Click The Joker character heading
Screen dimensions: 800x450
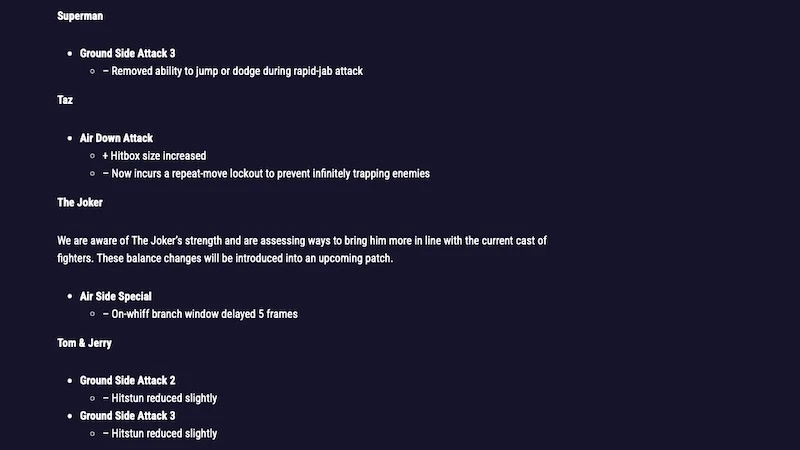click(80, 202)
